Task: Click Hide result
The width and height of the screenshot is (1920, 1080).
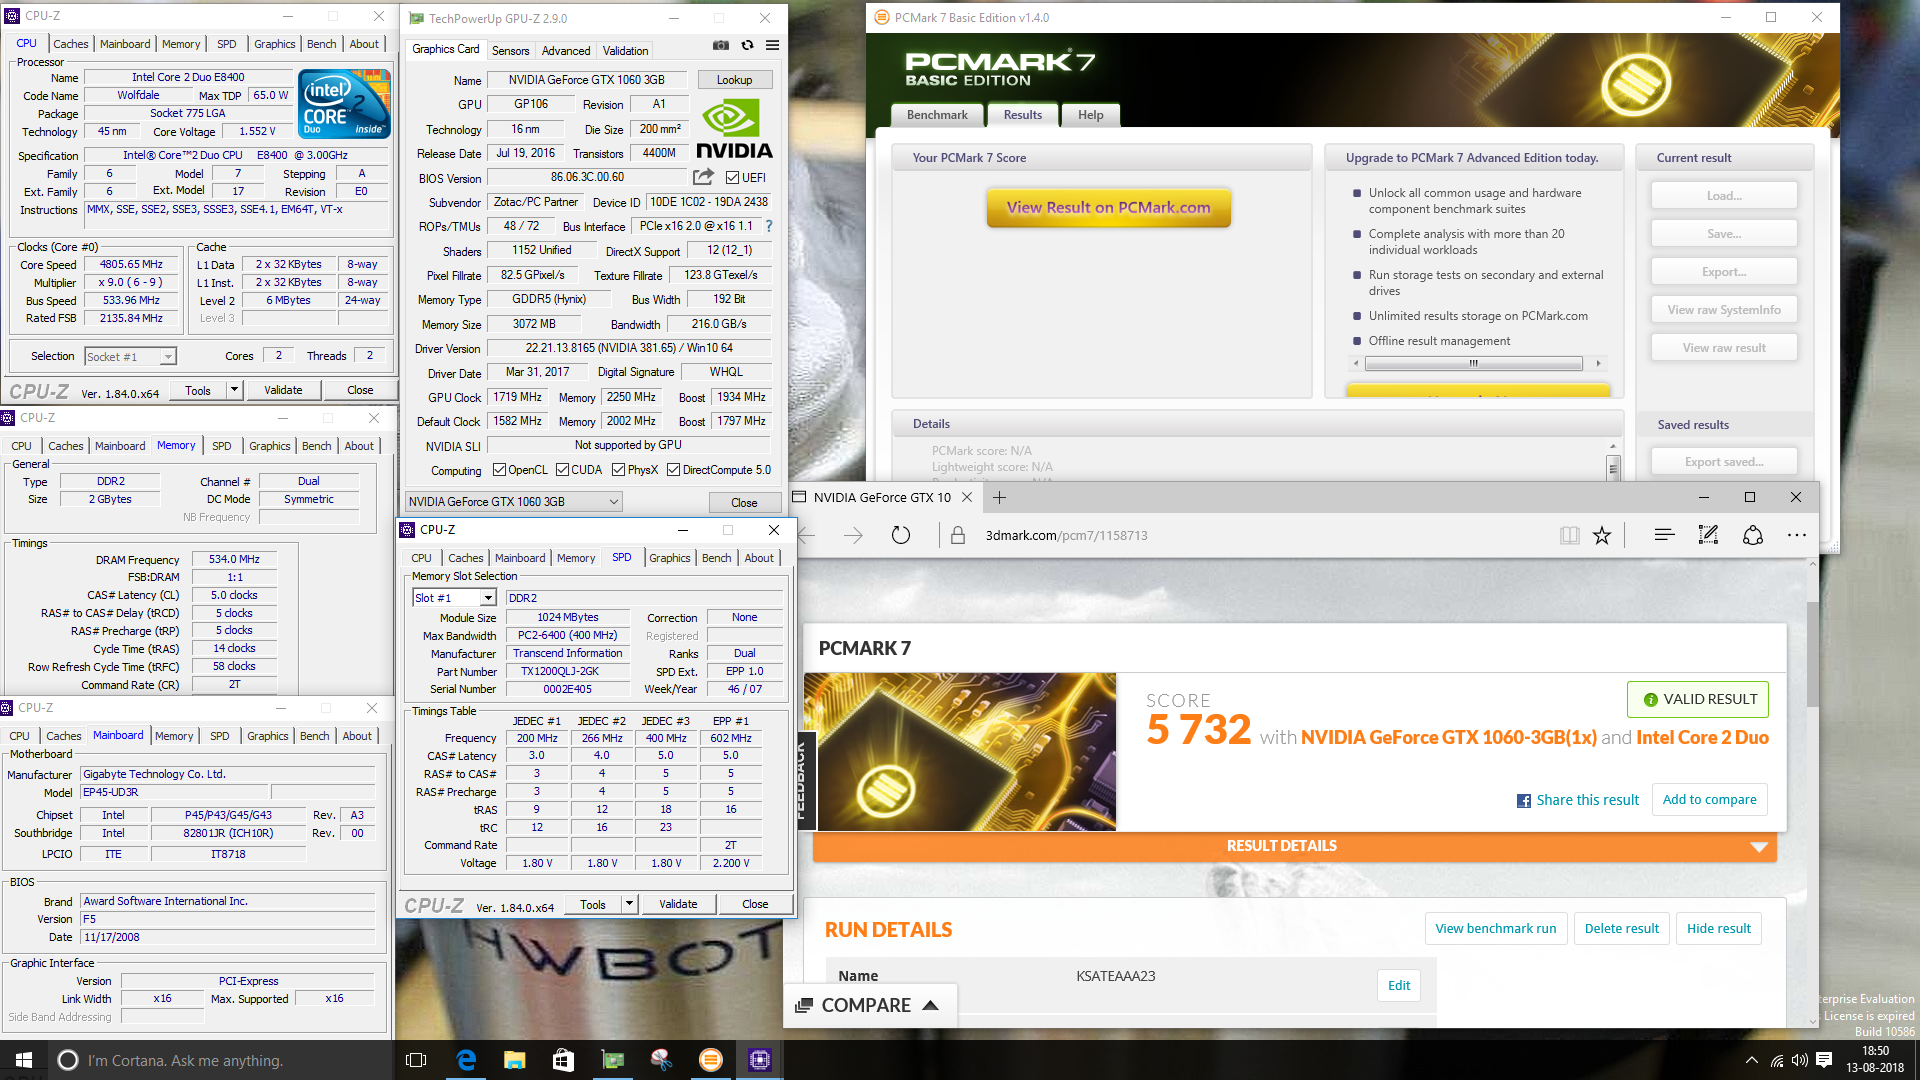Action: (x=1719, y=928)
